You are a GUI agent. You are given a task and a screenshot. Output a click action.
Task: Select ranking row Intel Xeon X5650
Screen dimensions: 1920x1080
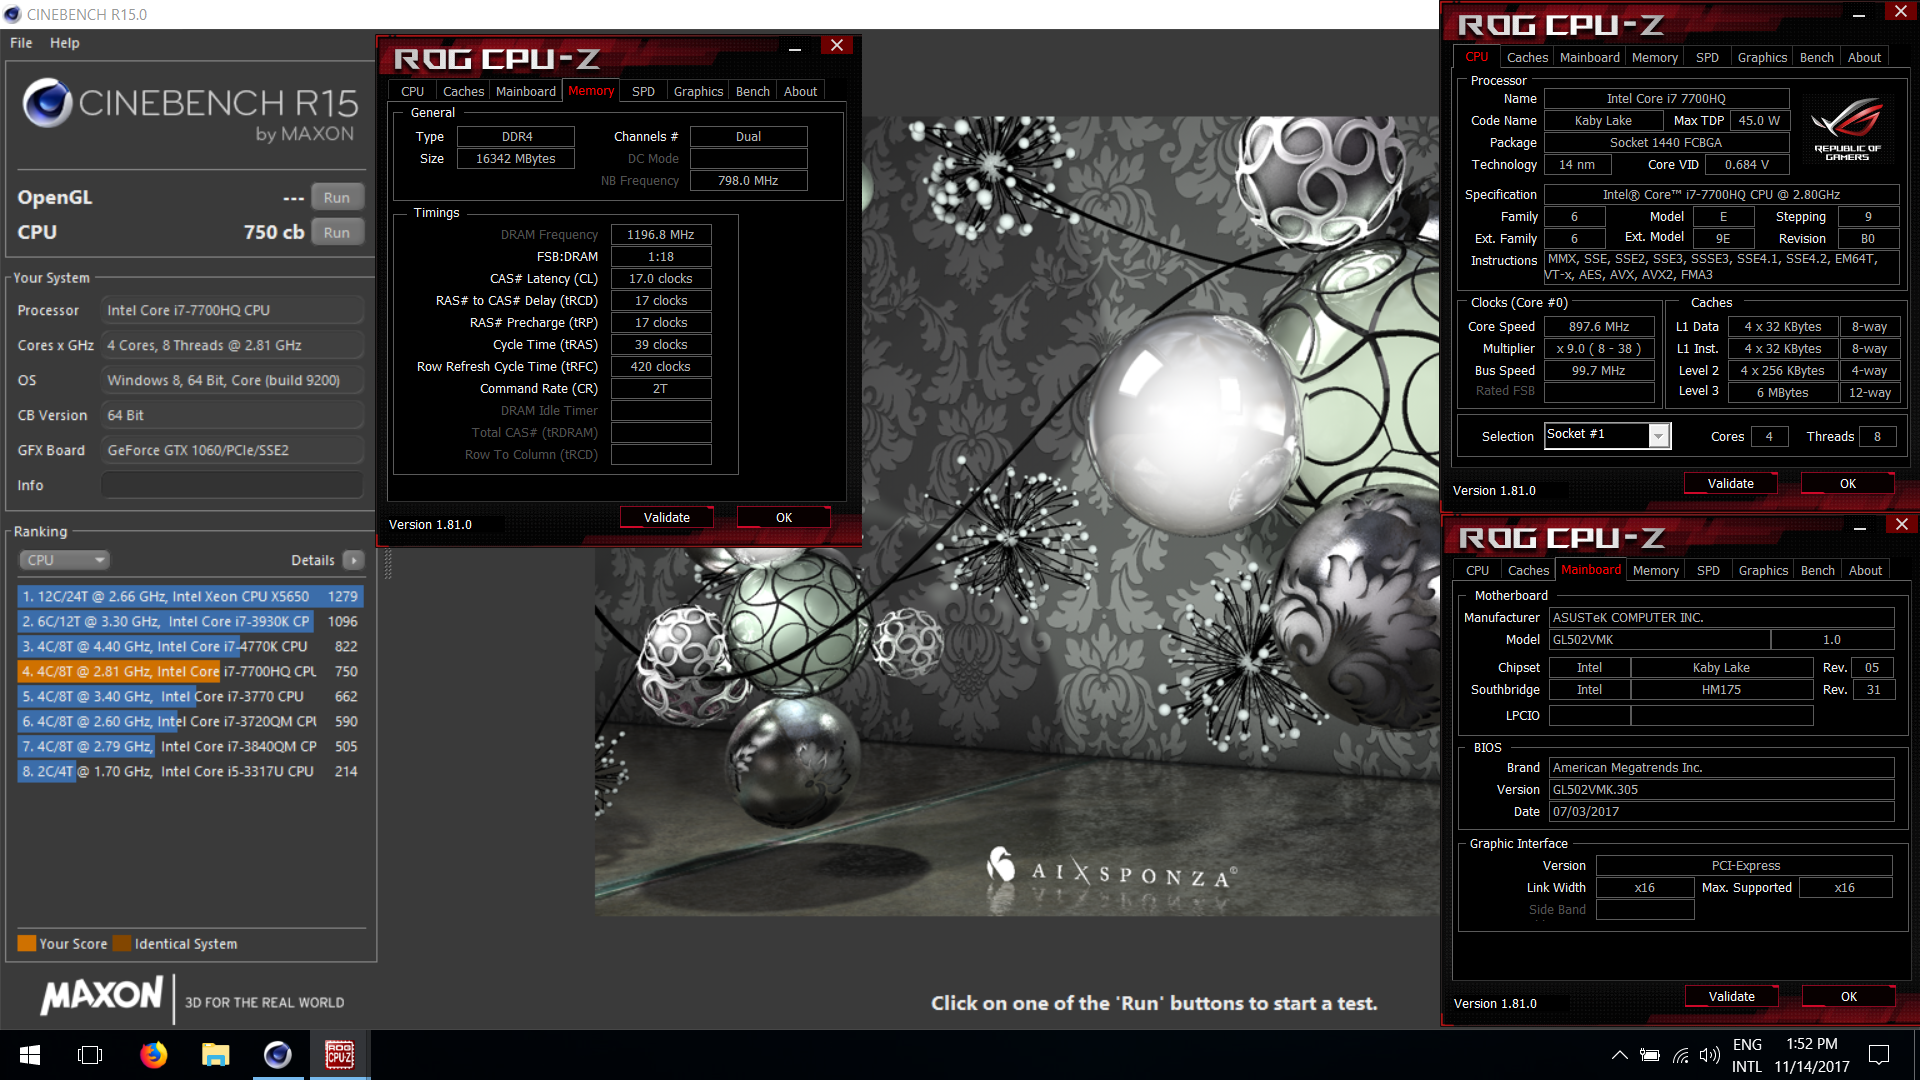pyautogui.click(x=190, y=596)
